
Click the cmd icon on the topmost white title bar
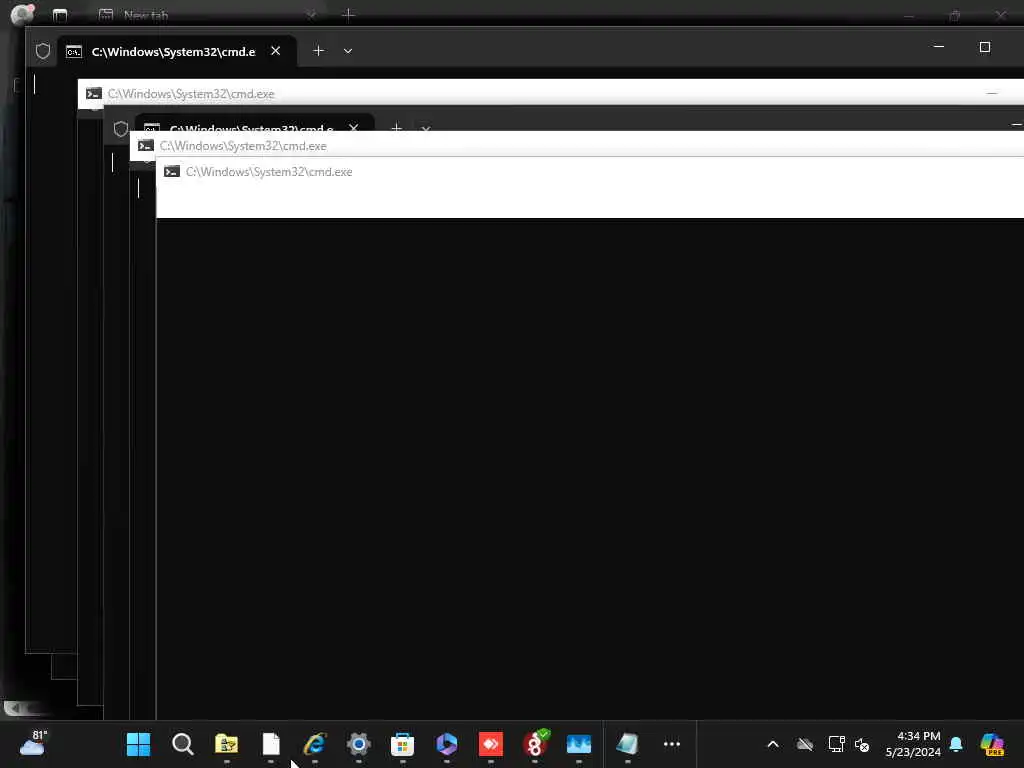[x=94, y=93]
